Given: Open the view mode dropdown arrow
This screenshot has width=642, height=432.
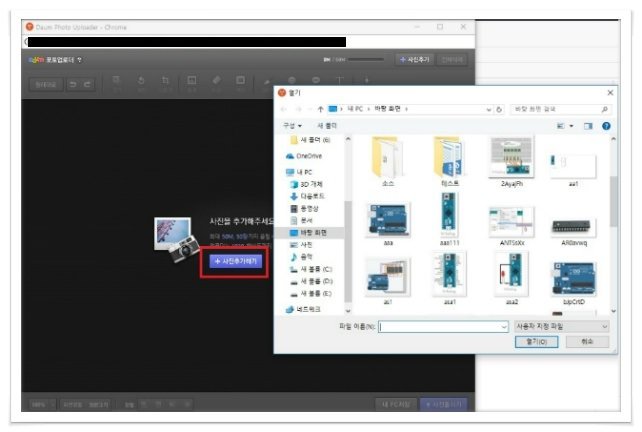Looking at the screenshot, I should [x=571, y=126].
